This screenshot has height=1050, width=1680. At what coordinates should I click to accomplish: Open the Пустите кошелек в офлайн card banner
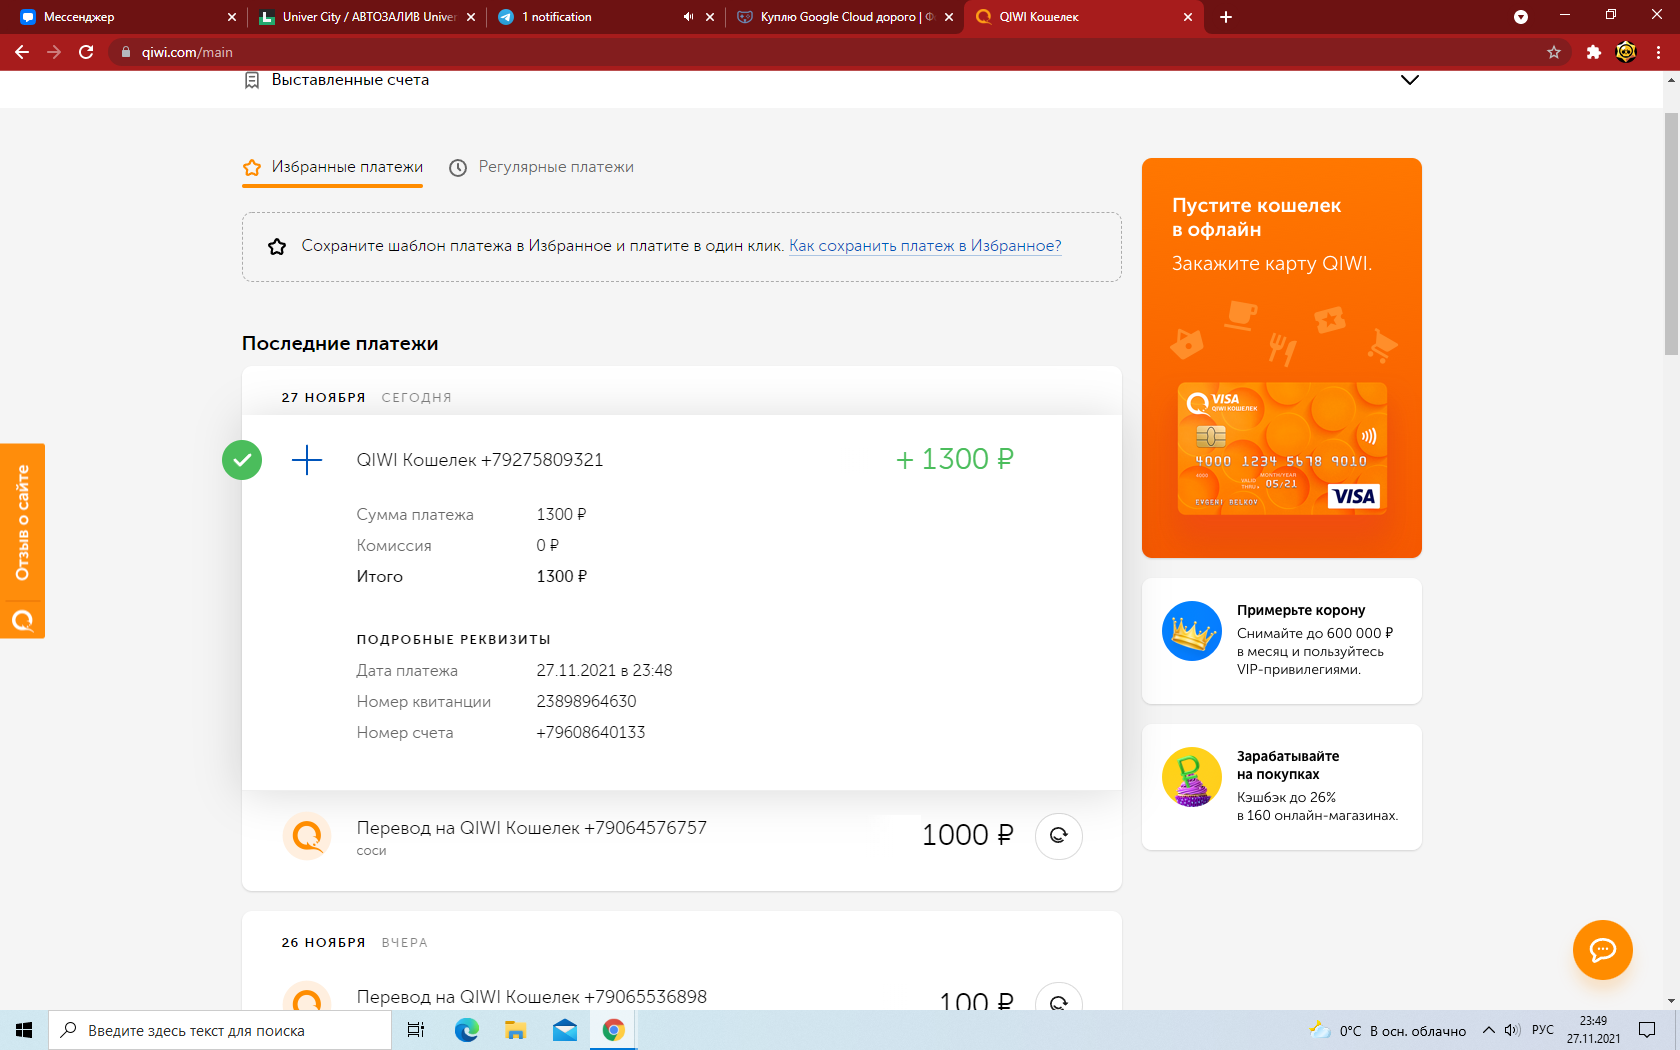[1282, 358]
